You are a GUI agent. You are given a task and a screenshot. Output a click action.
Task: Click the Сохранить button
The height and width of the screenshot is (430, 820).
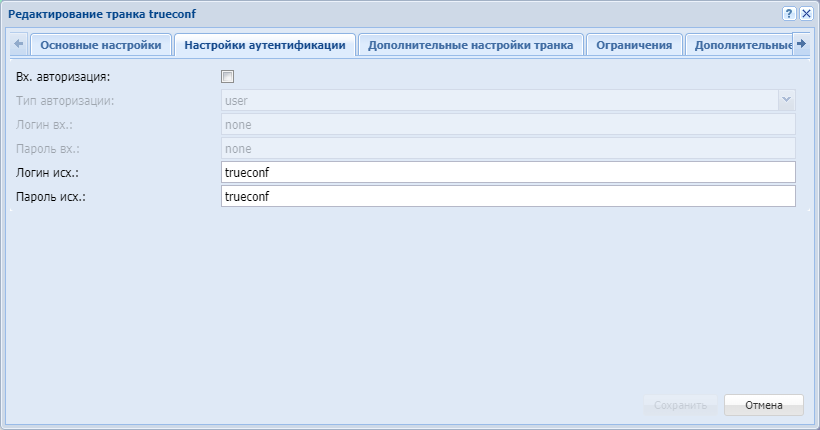click(x=680, y=405)
